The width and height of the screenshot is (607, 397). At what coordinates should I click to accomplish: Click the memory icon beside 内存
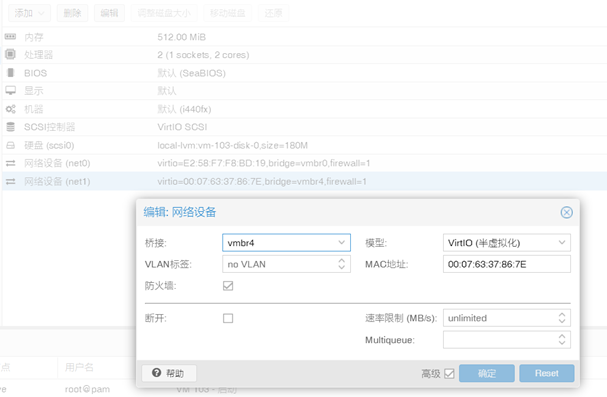(x=10, y=37)
